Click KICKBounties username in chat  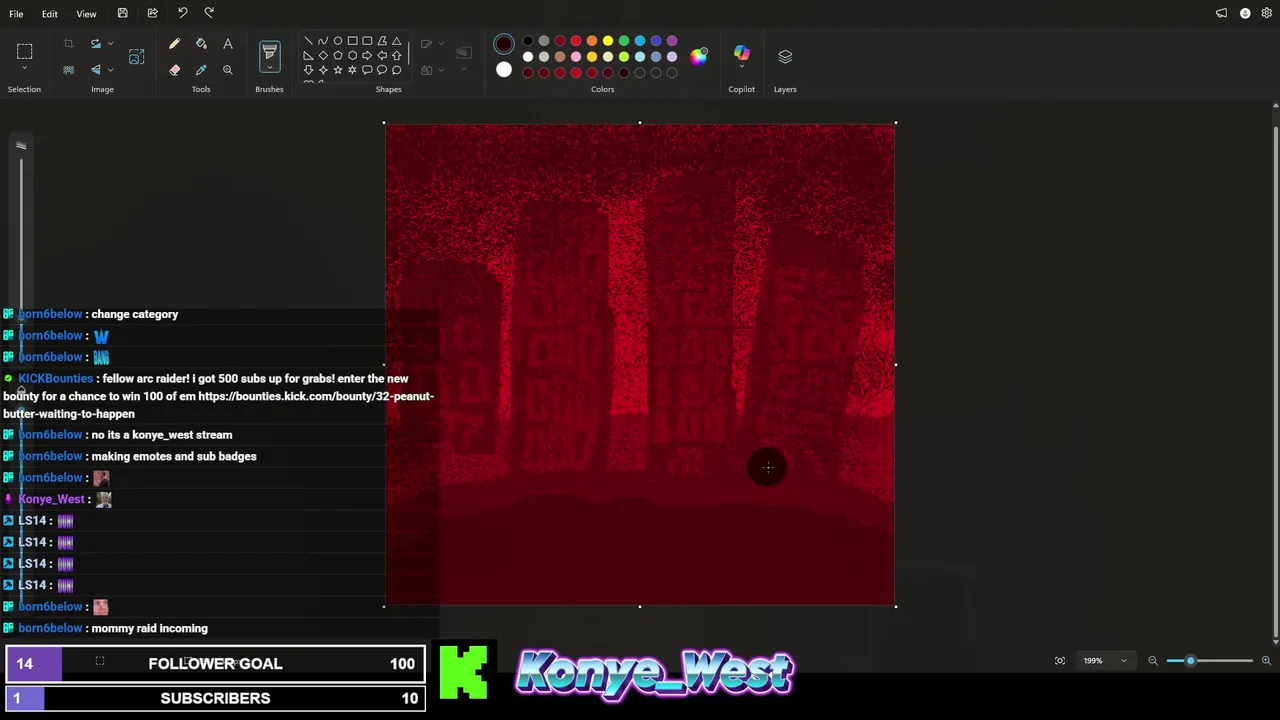coord(55,379)
